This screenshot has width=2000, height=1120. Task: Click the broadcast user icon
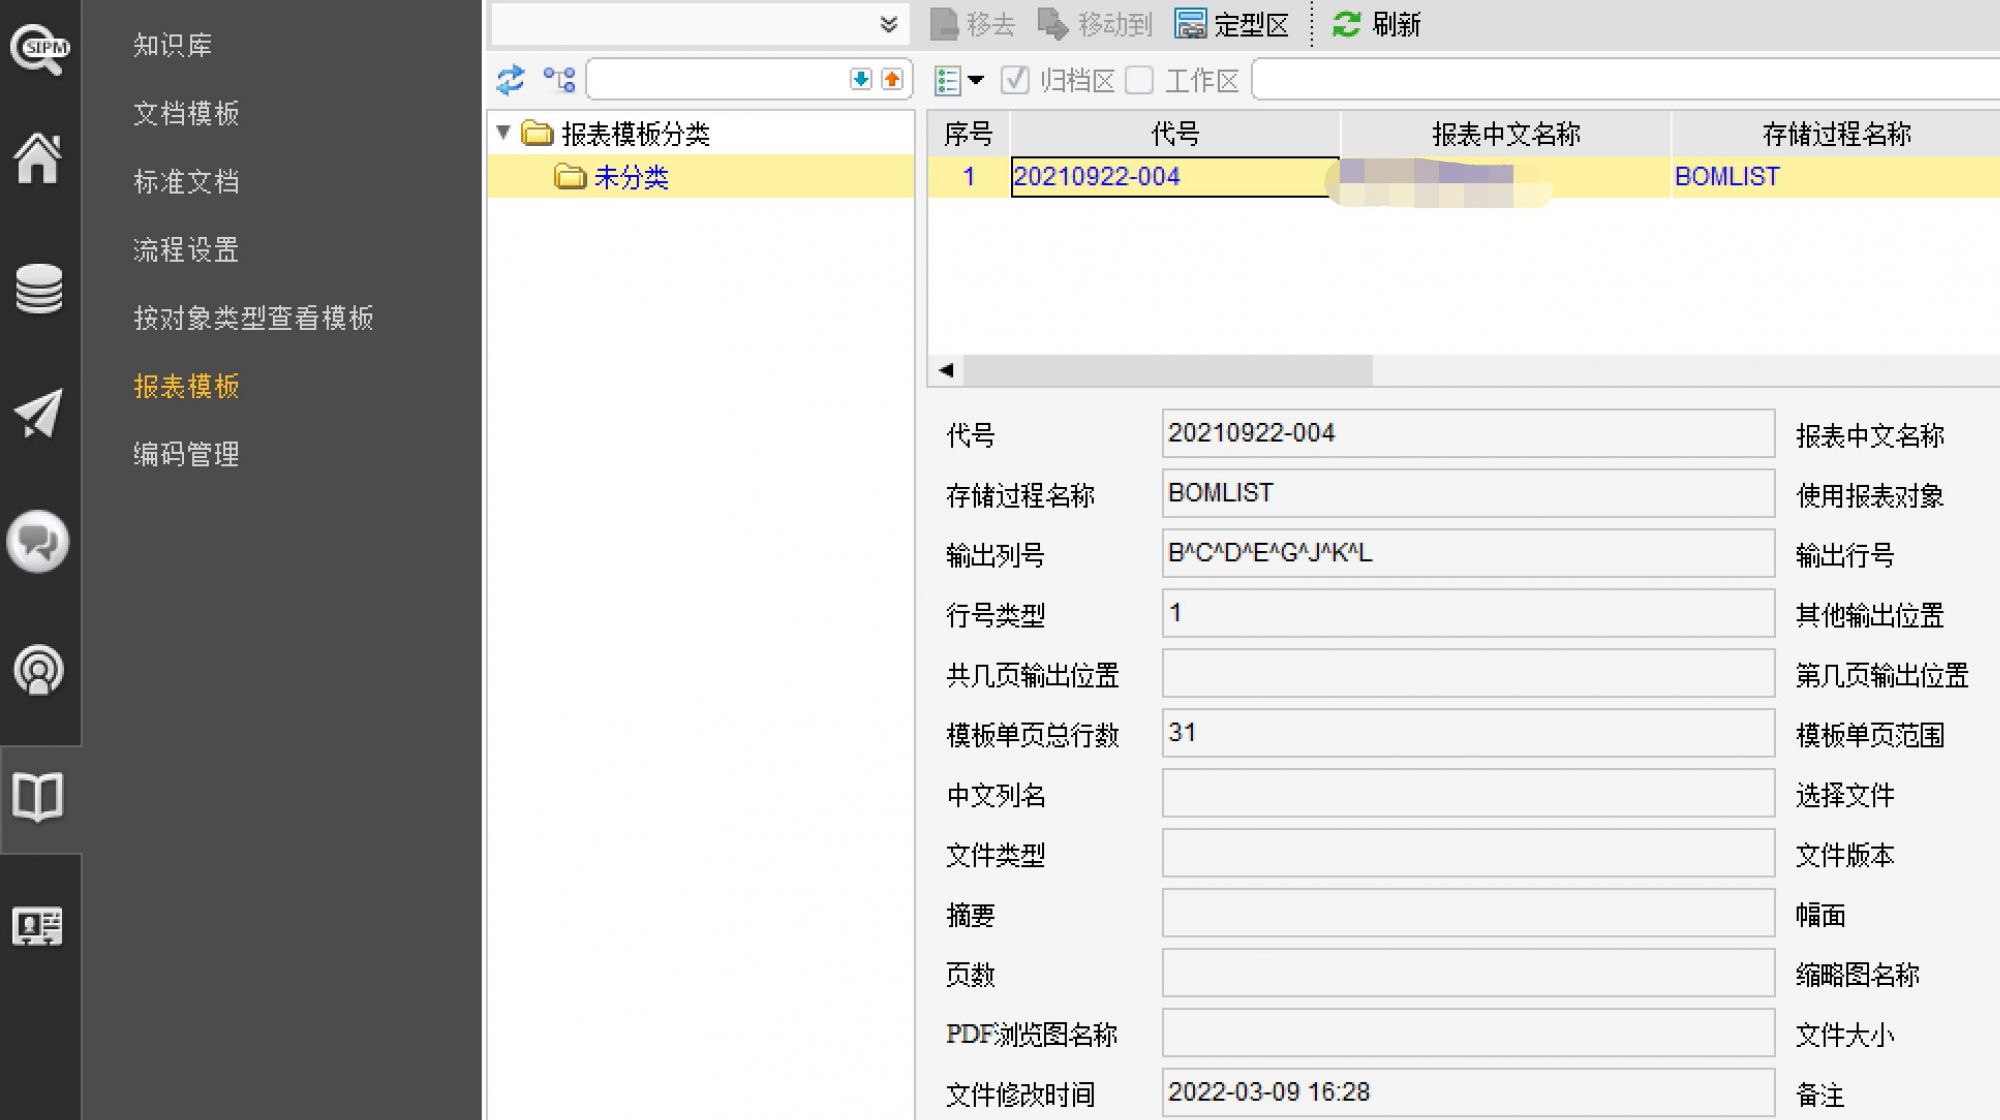click(x=38, y=670)
